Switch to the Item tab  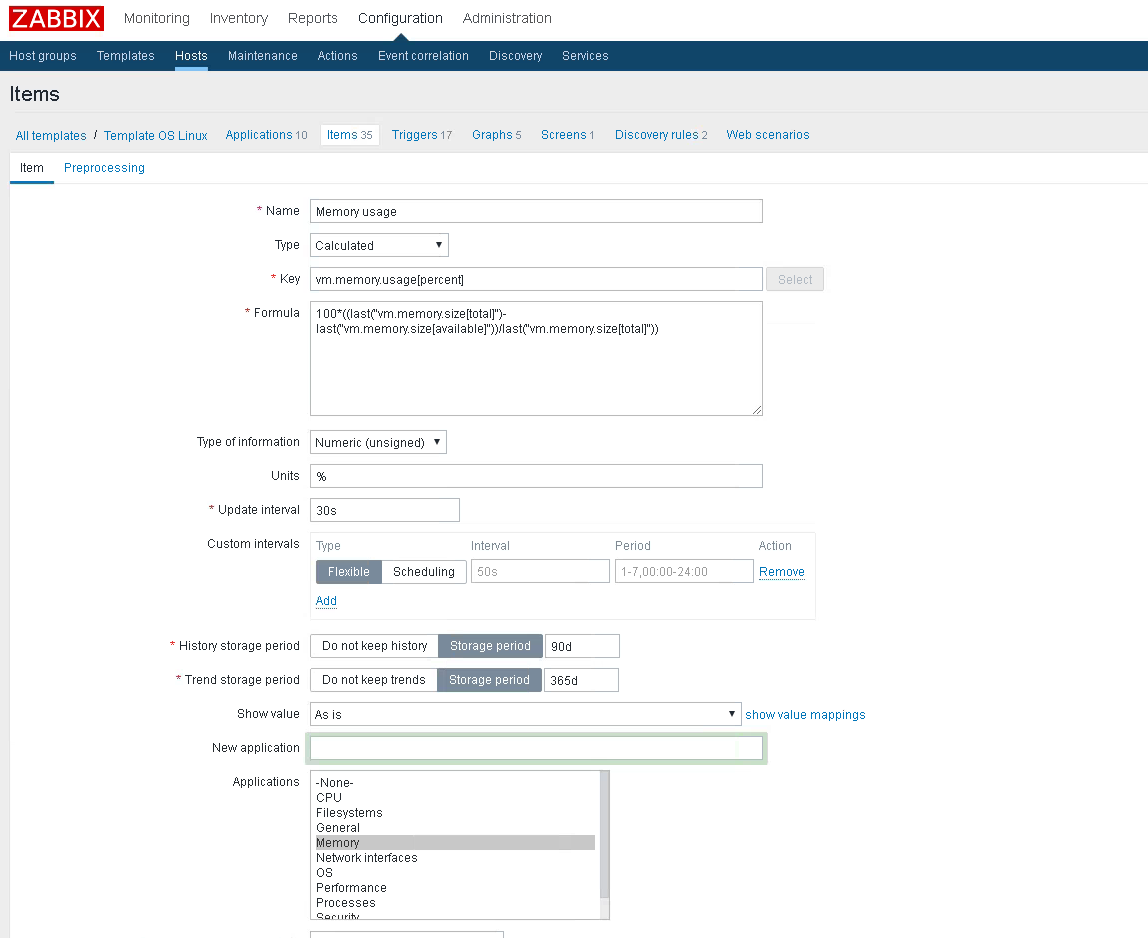31,168
